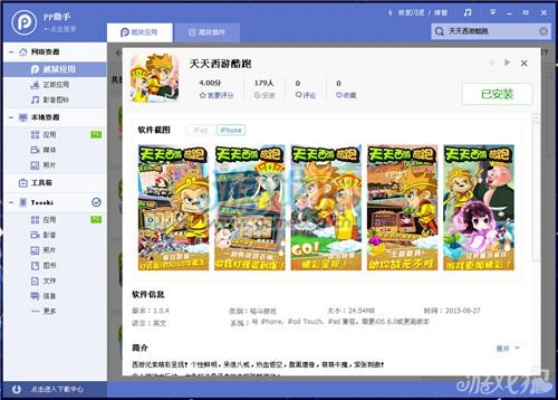The image size is (558, 400).
Task: Clear the search box with the X icon
Action: 543,32
